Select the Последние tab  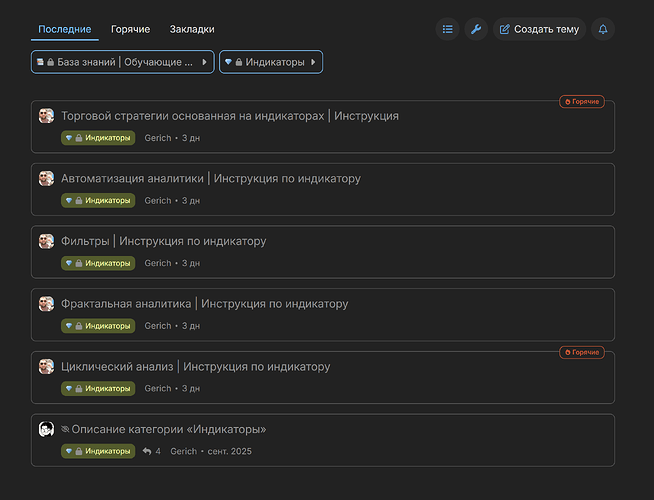[x=65, y=29]
